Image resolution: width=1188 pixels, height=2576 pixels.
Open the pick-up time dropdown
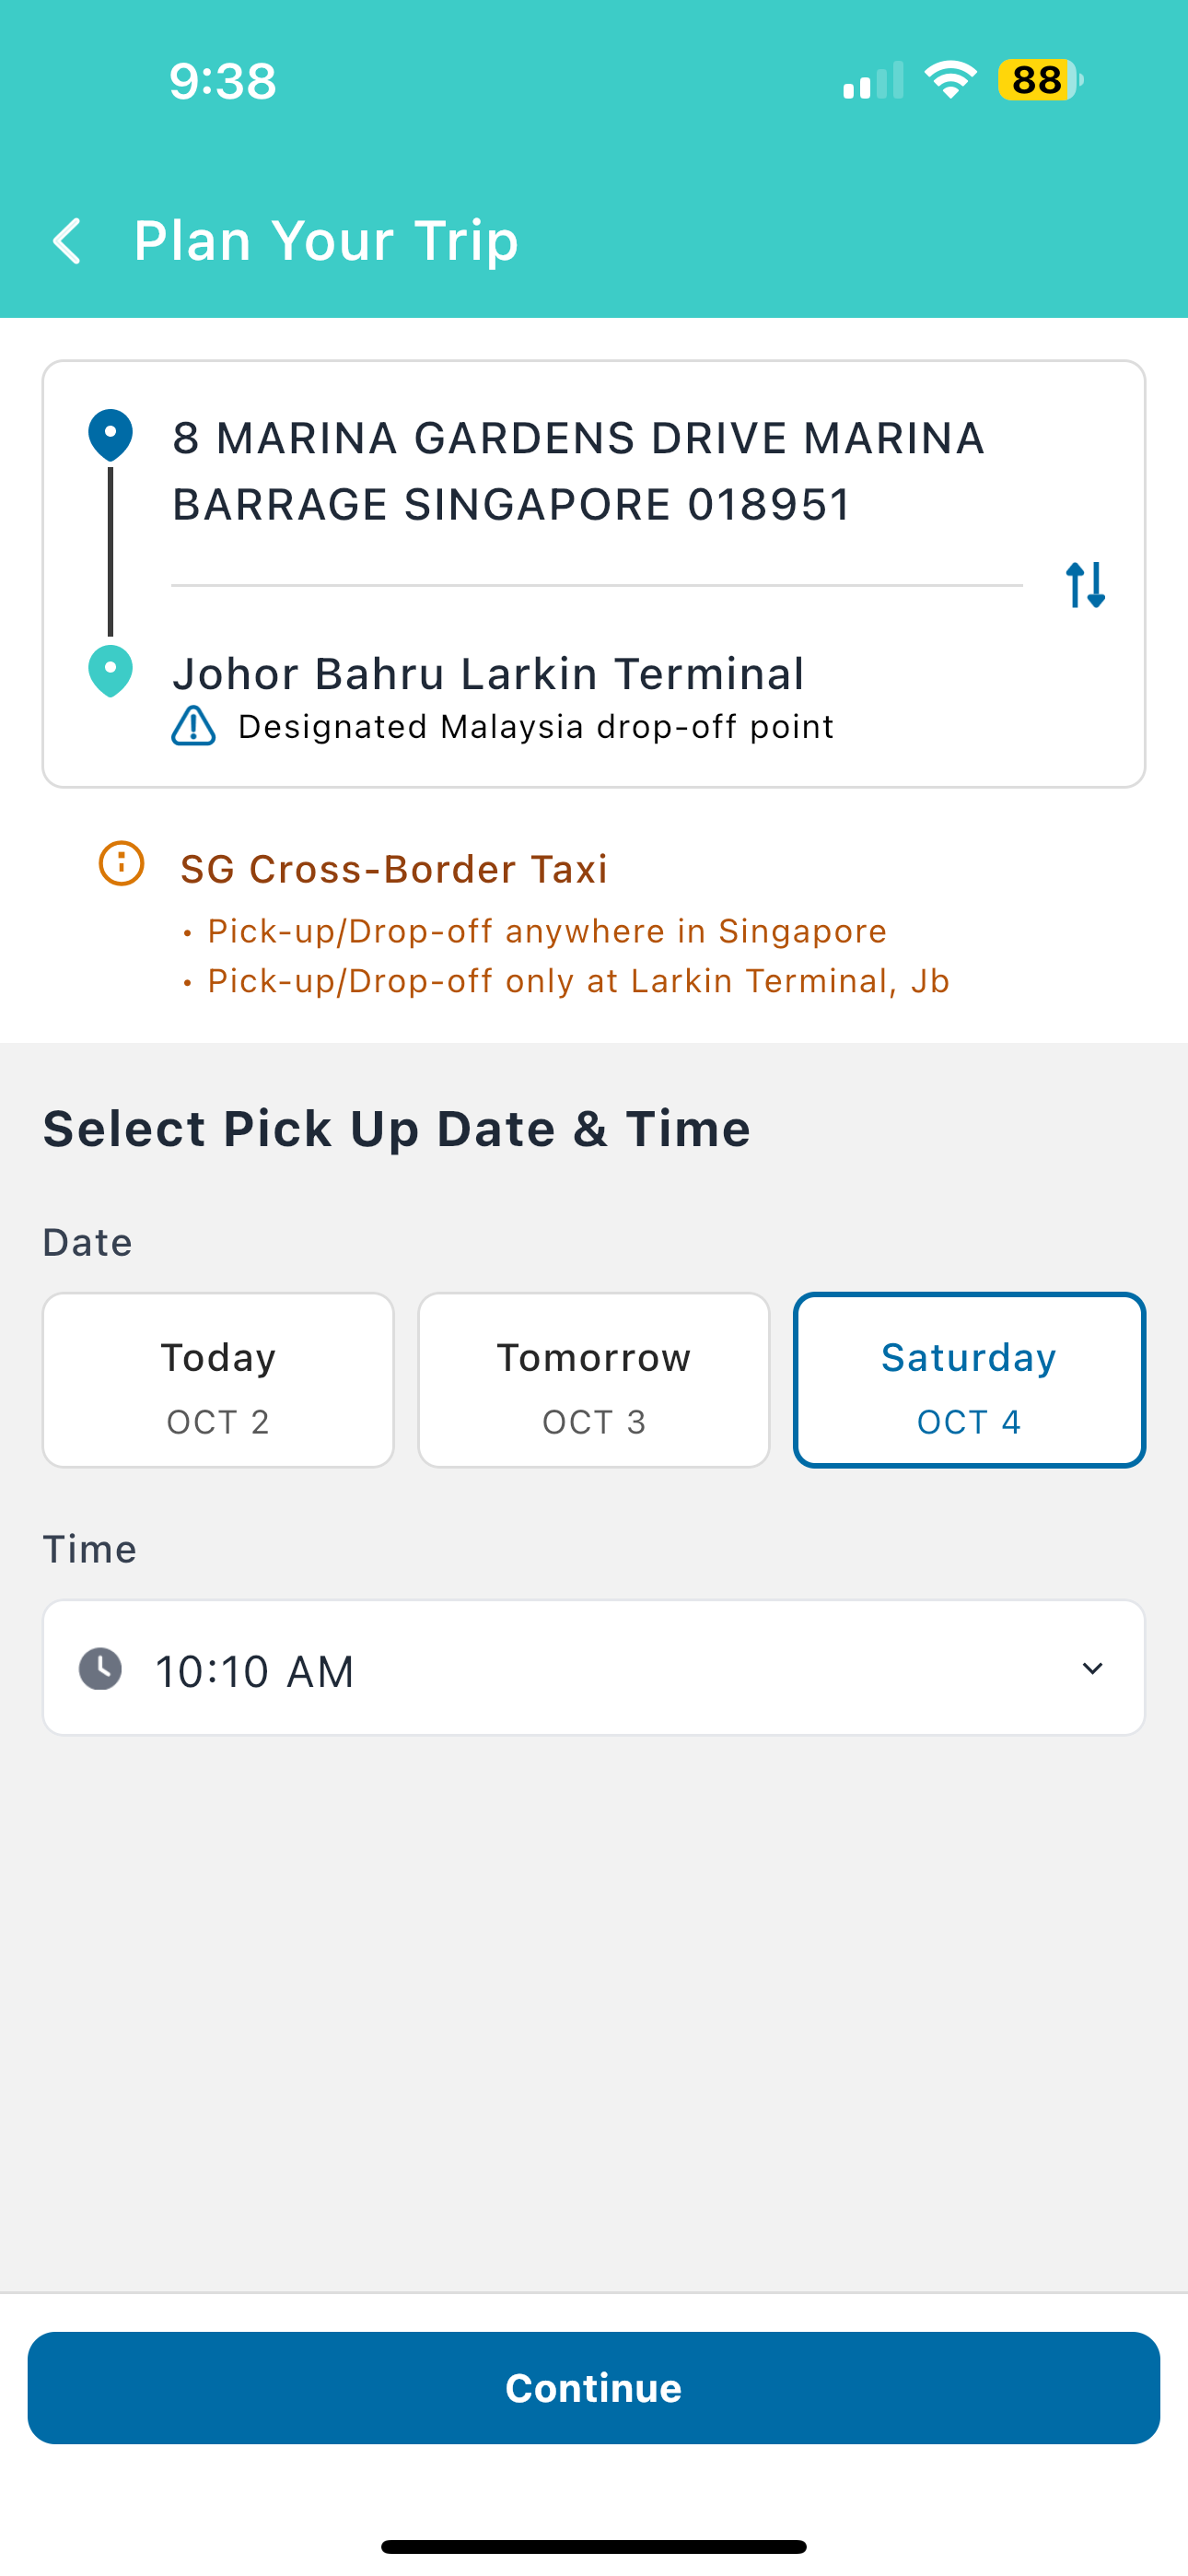(594, 1668)
